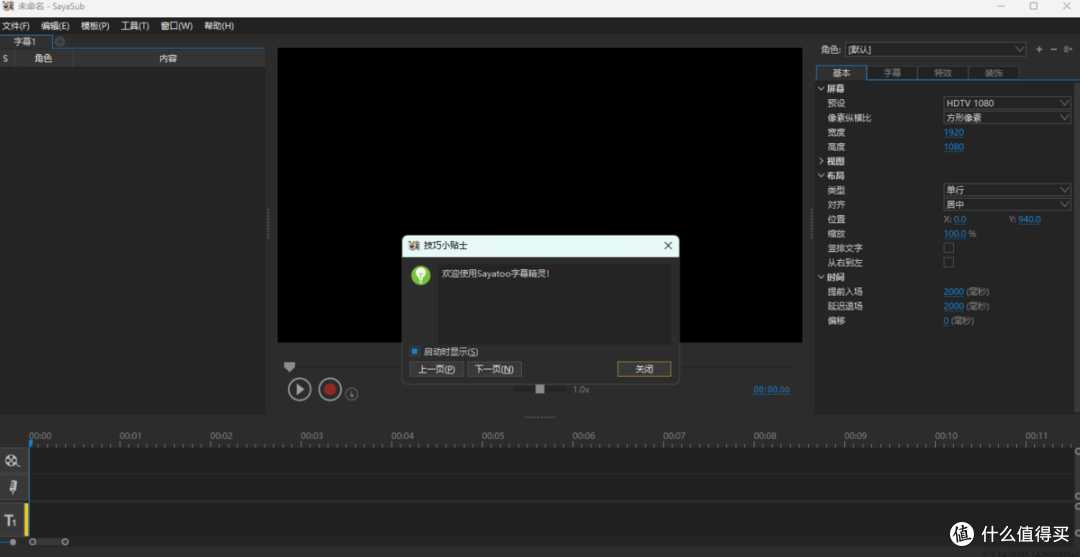Click the 延迟退场 value 2000

(954, 306)
